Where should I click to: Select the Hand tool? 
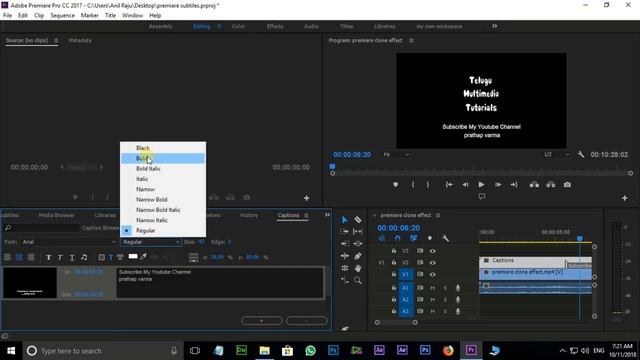click(358, 268)
